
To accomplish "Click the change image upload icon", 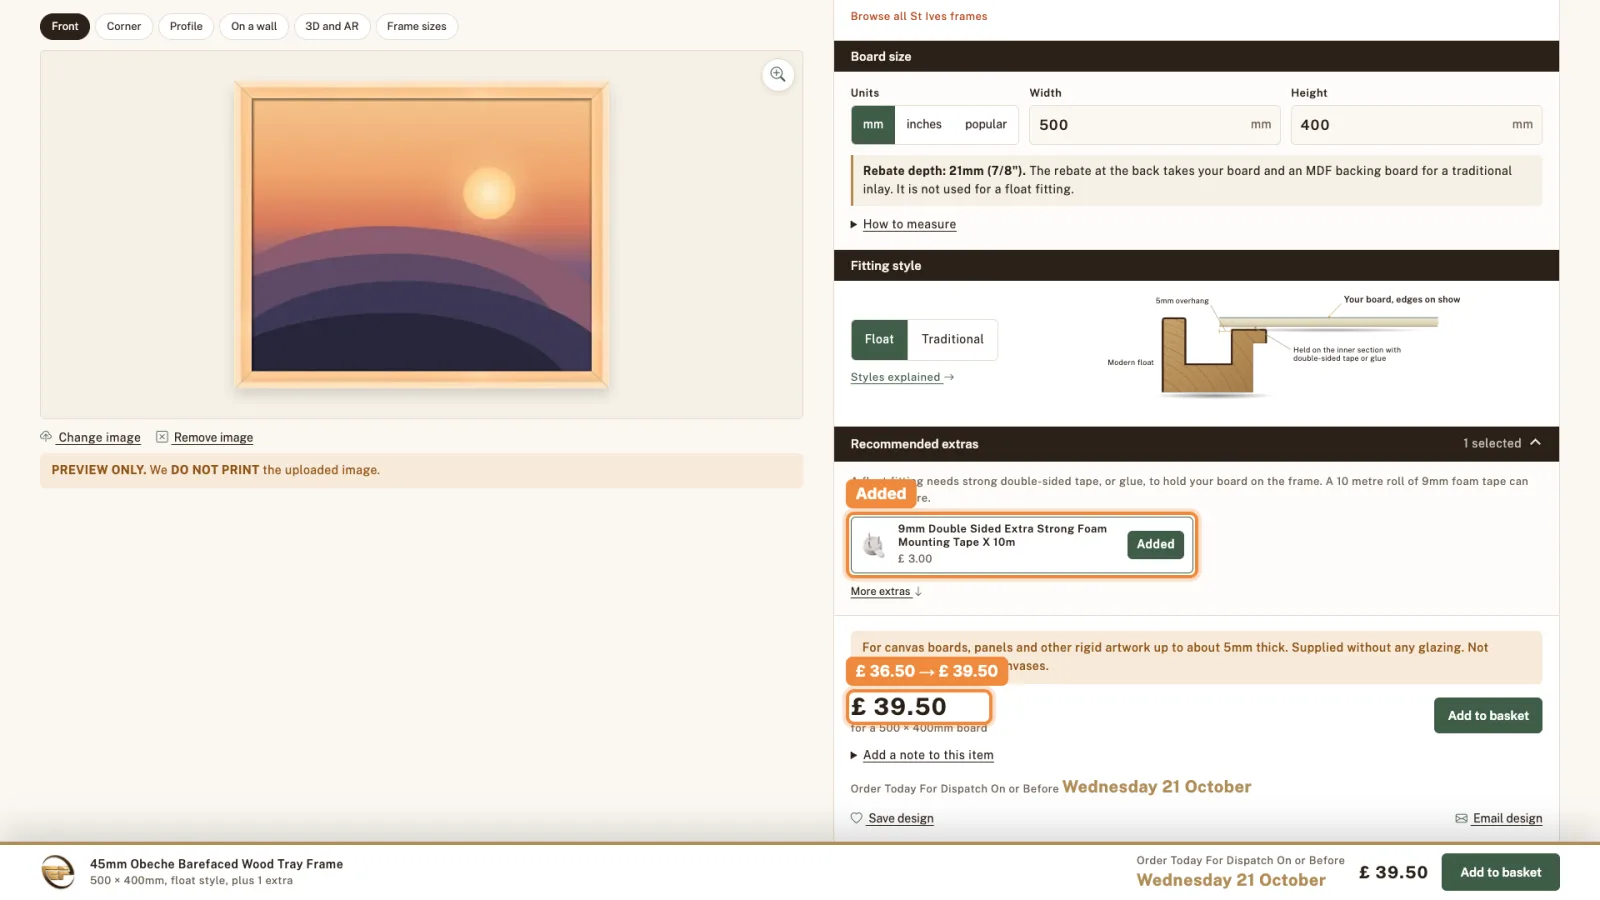I will point(46,436).
